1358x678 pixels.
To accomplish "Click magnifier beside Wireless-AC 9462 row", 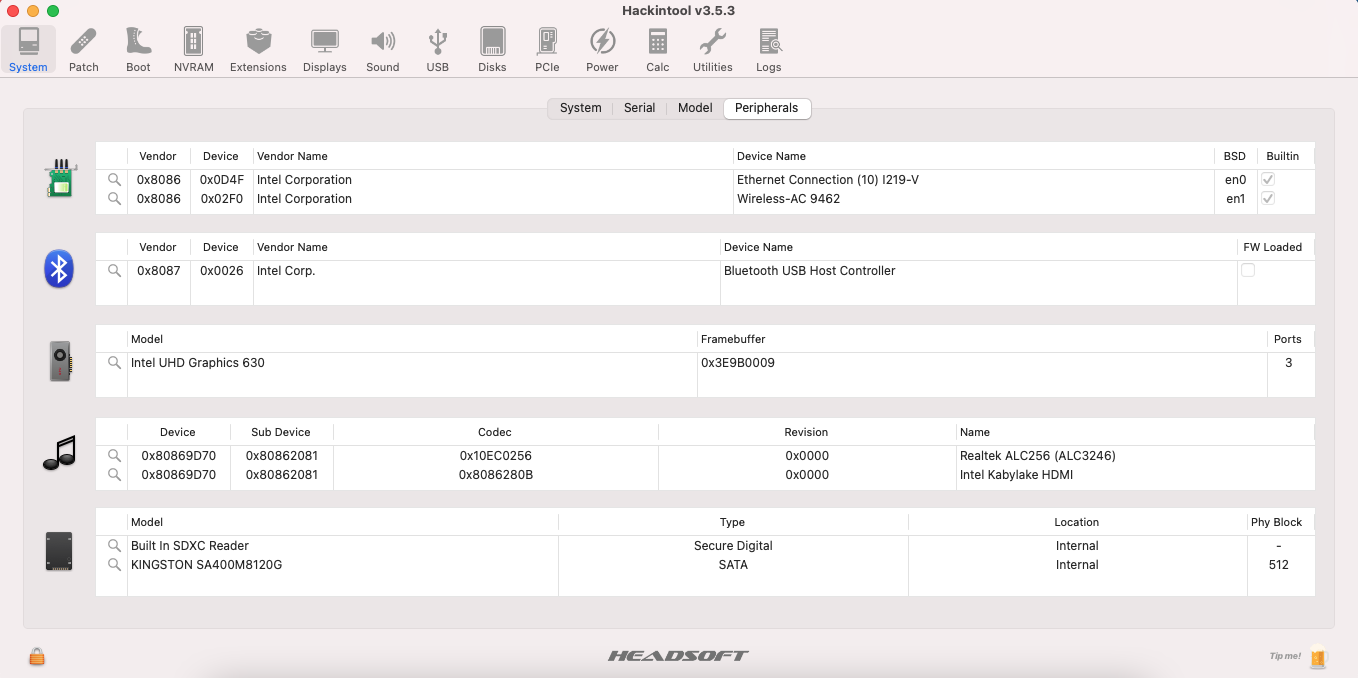I will pyautogui.click(x=114, y=199).
